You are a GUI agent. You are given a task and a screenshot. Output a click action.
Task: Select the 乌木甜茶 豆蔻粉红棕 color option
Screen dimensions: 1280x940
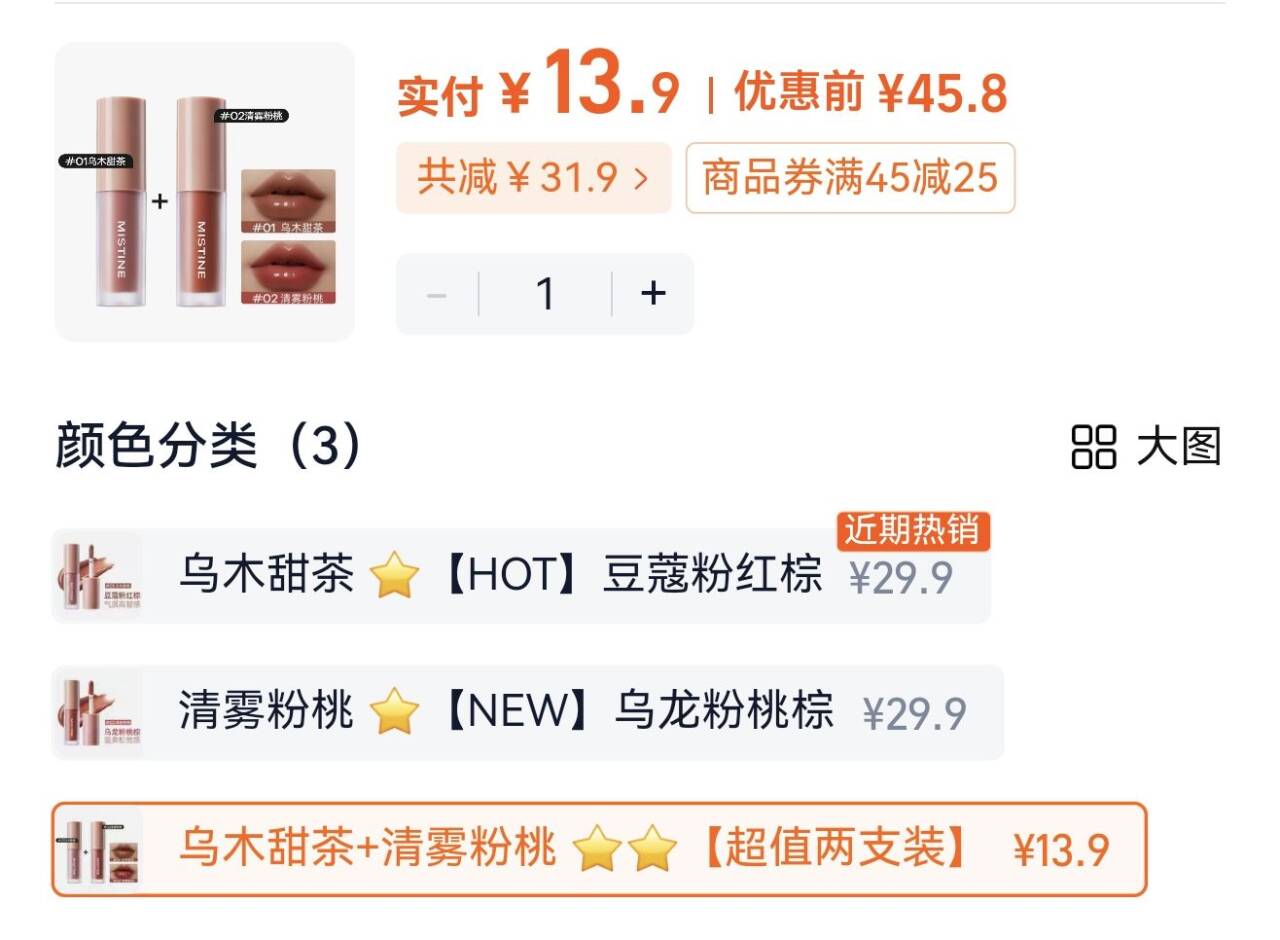click(x=521, y=576)
